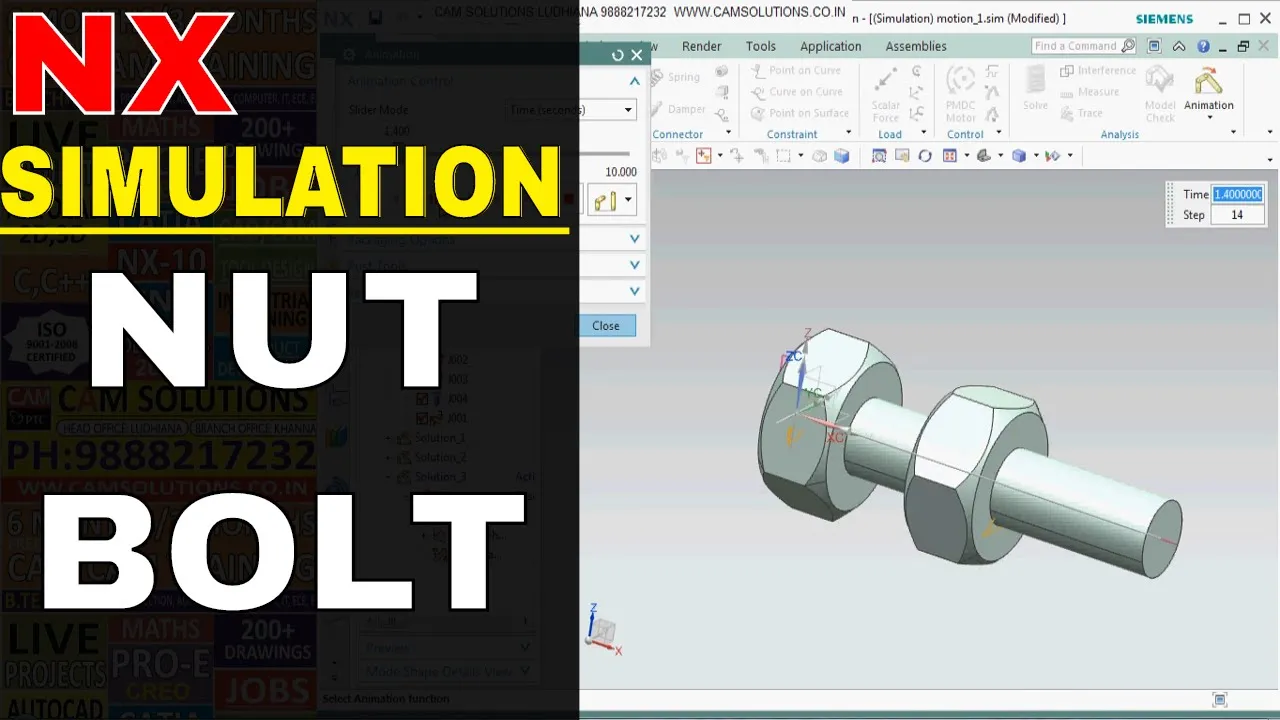
Task: Click the animation time slider bar
Action: (x=605, y=153)
